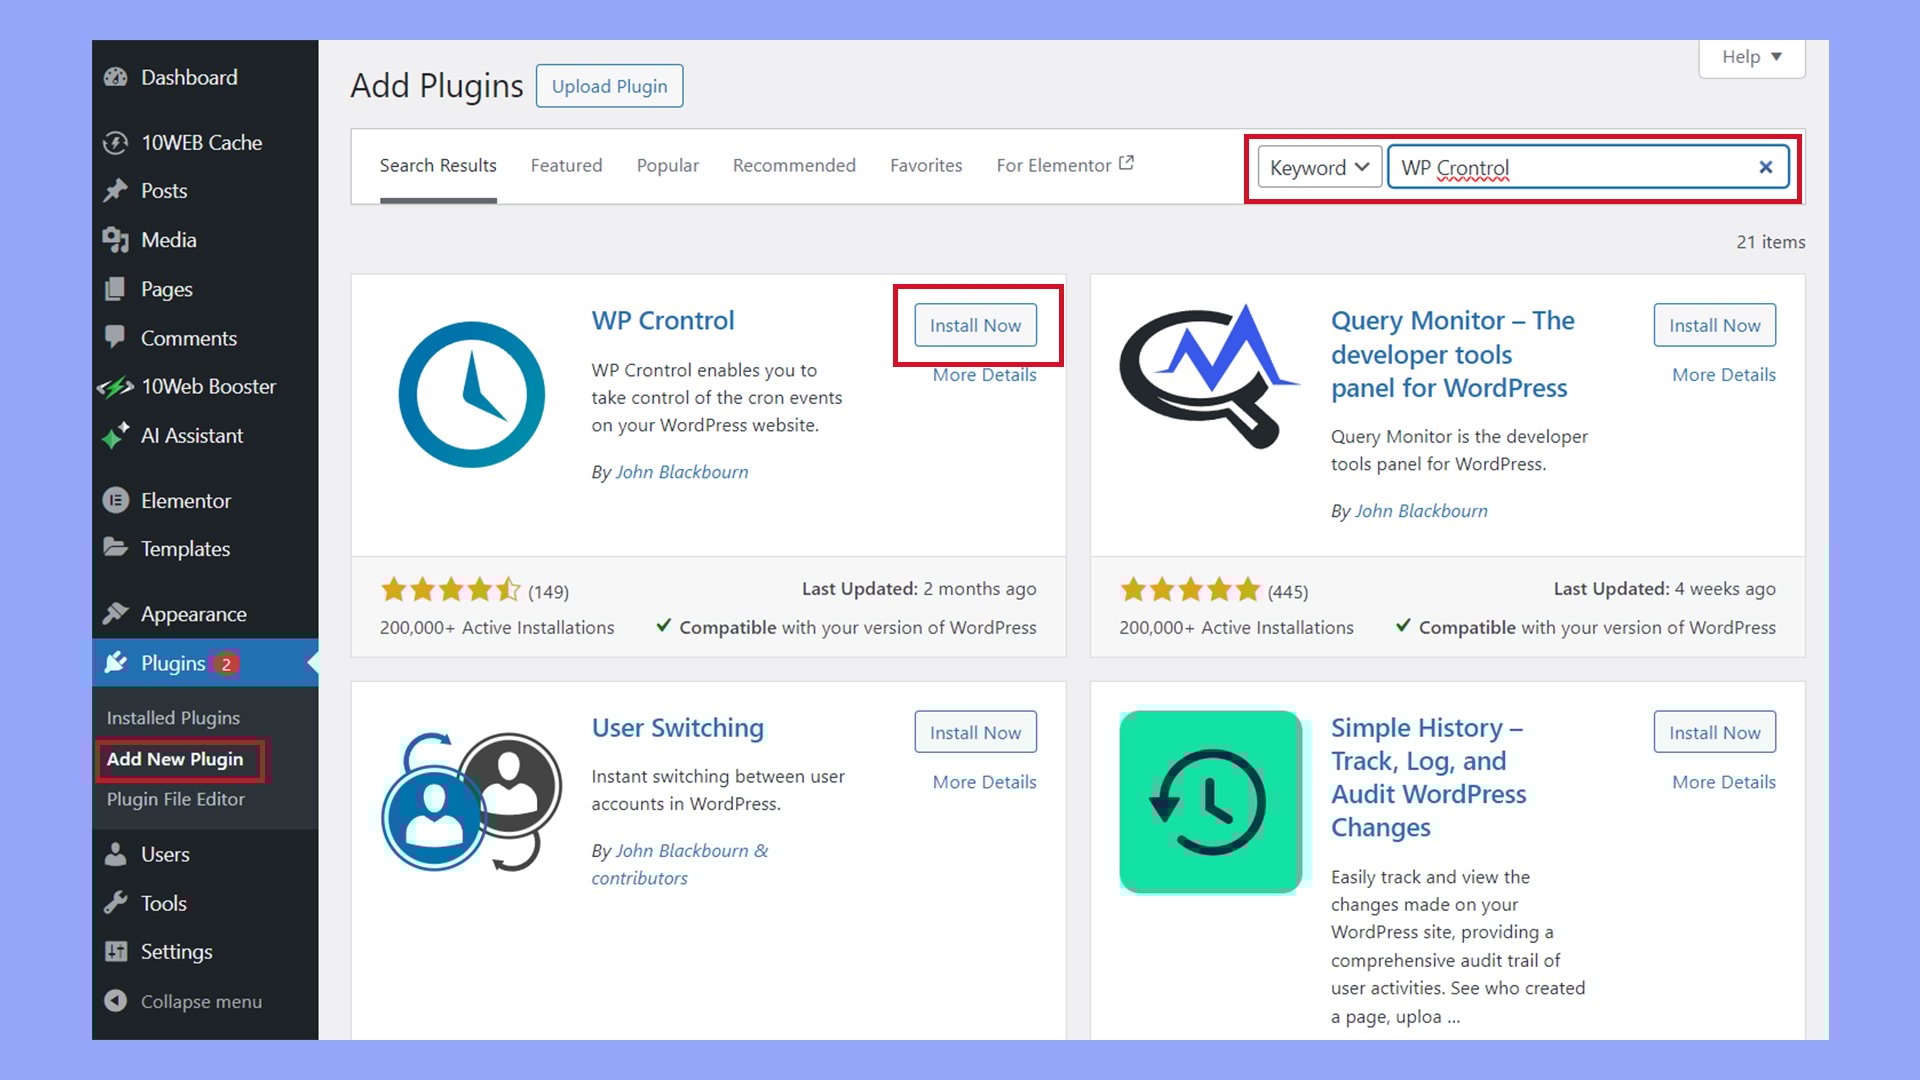
Task: Click the WP Crontrol search input field
Action: [1570, 167]
